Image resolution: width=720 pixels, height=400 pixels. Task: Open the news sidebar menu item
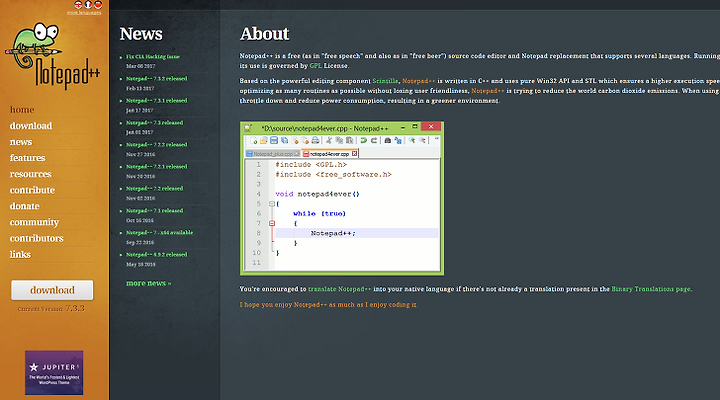pos(21,142)
